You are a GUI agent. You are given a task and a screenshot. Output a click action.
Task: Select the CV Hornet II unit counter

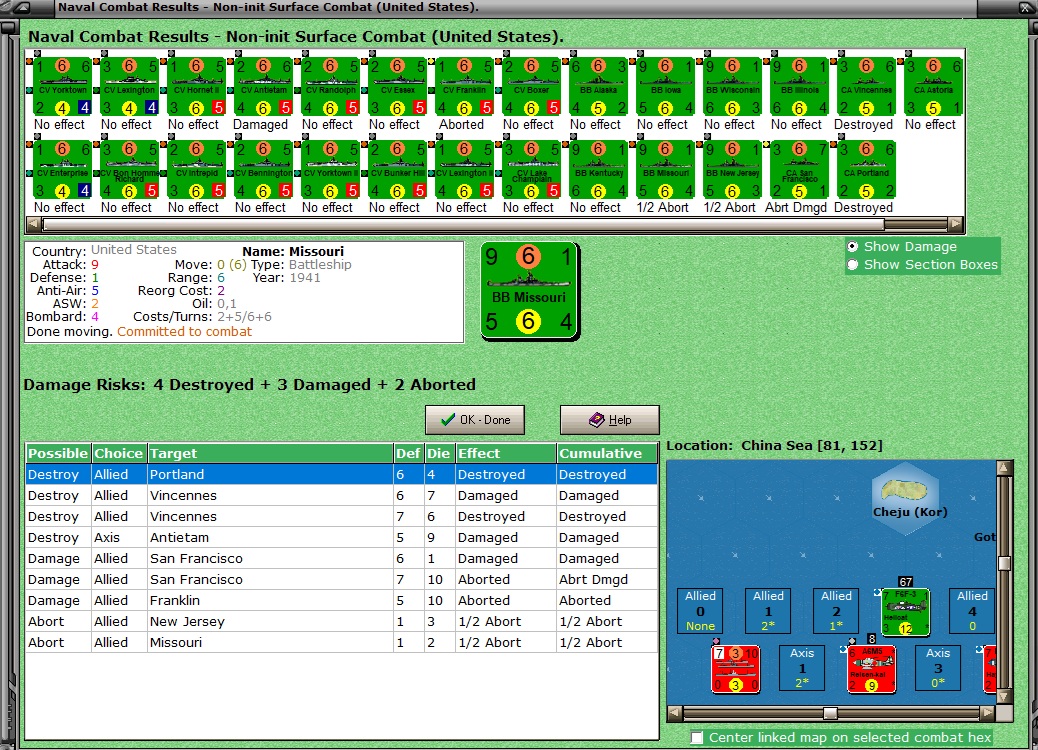[x=197, y=87]
